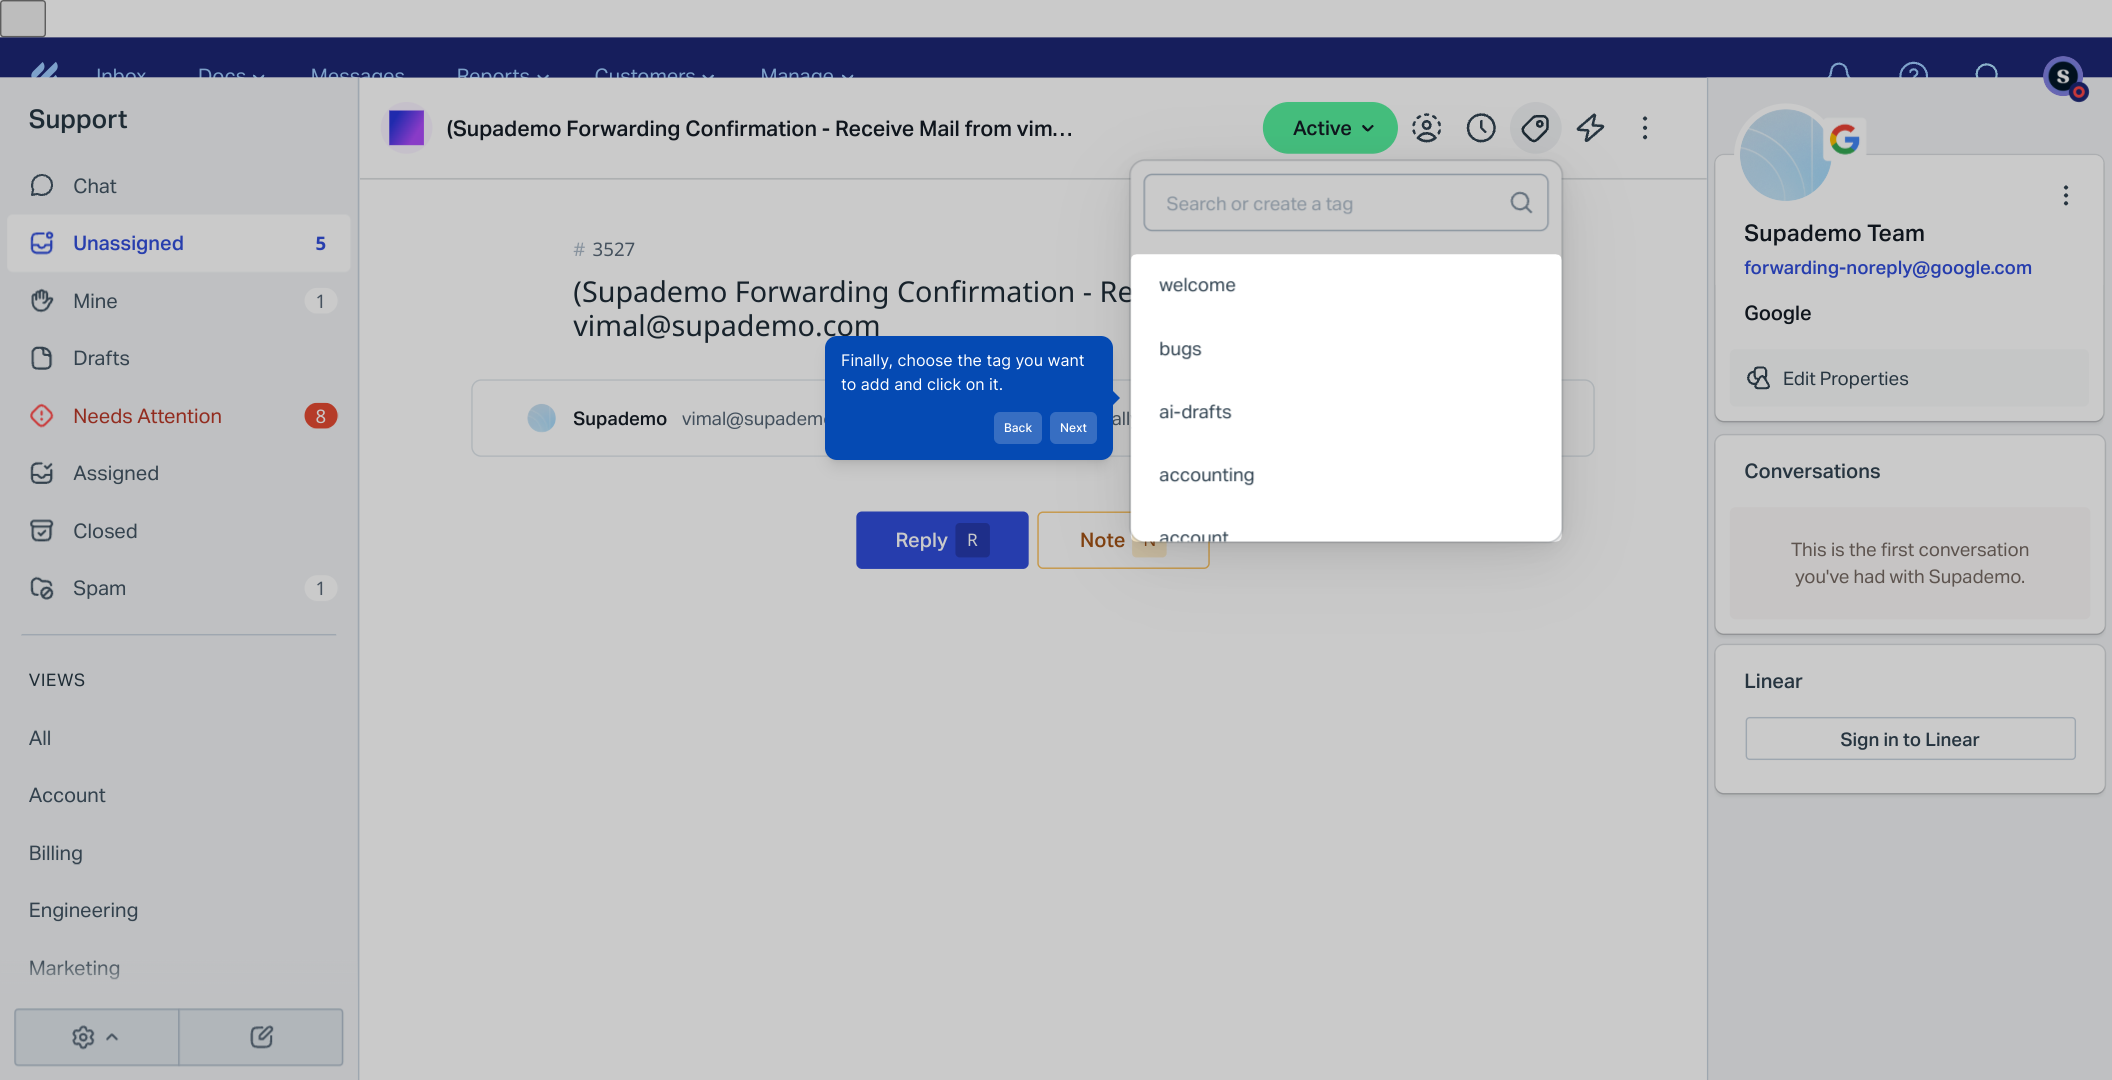Click the Unassigned inbox icon
Viewport: 2112px width, 1080px height.
coord(42,243)
